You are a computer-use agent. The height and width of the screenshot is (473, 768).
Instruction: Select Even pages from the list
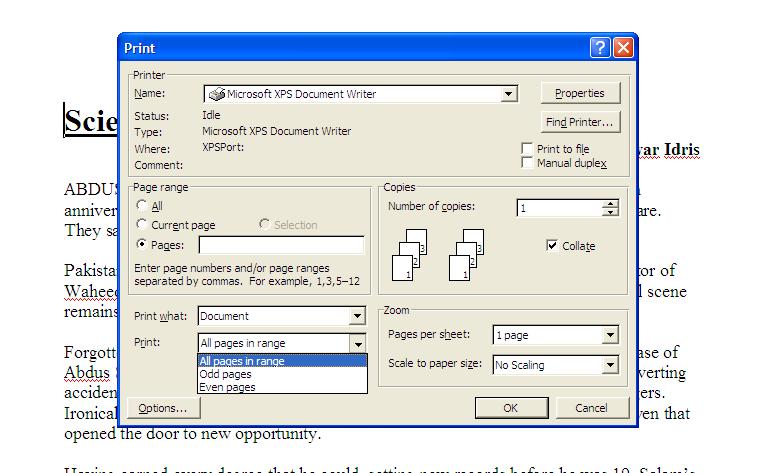(x=227, y=387)
